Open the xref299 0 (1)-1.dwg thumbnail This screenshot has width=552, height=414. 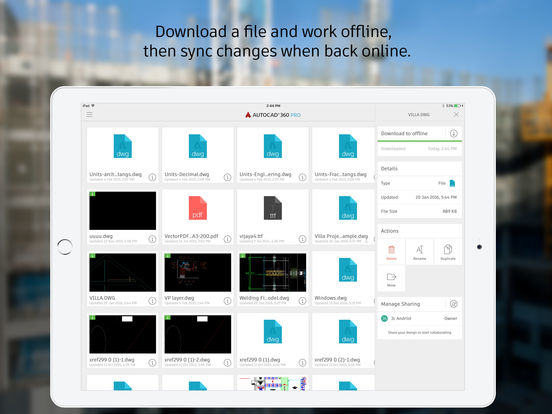[123, 334]
